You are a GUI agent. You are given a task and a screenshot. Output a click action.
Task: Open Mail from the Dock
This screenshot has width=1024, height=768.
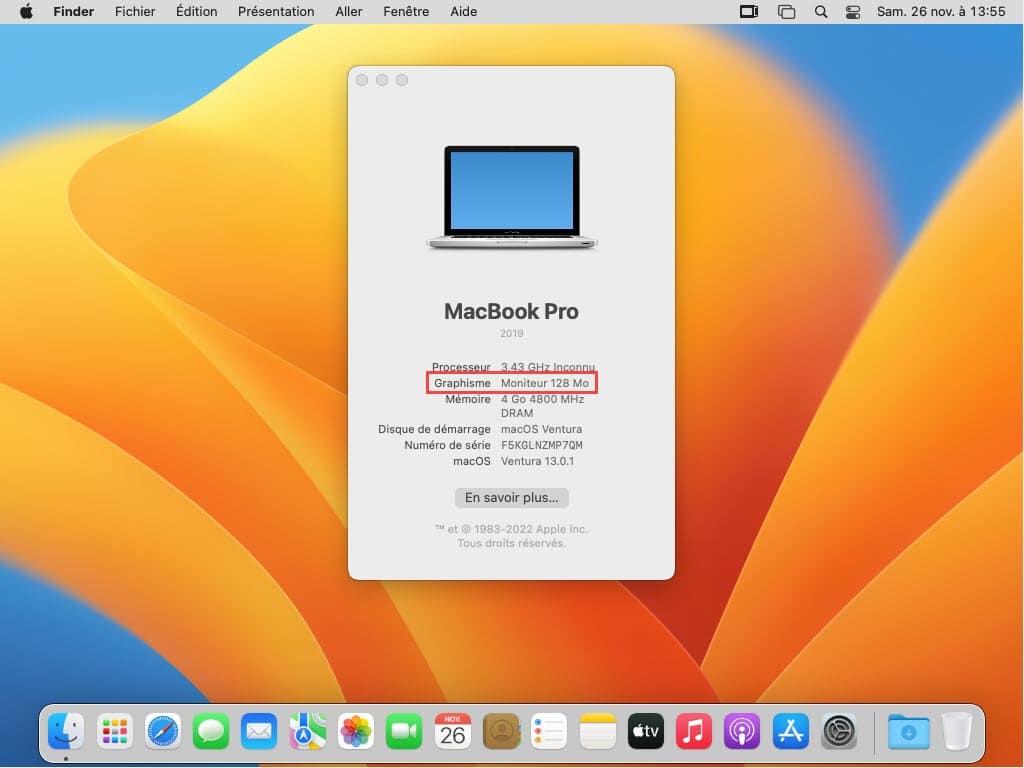[x=259, y=731]
